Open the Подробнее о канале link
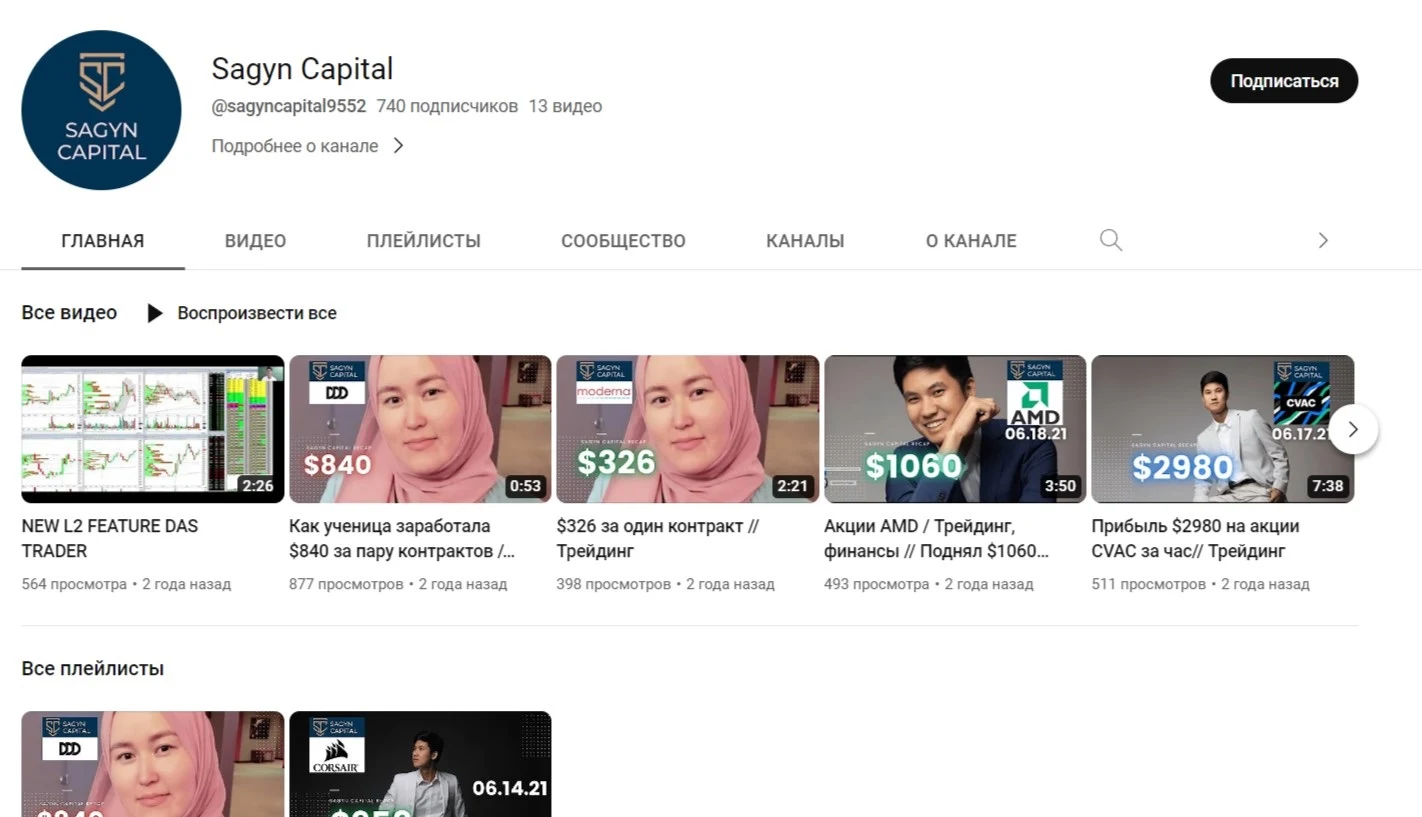 295,146
